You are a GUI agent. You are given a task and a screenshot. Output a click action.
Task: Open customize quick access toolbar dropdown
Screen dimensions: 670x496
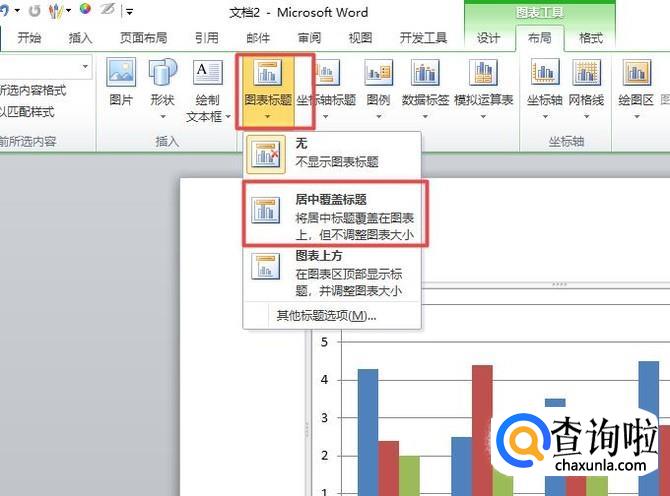tap(129, 12)
